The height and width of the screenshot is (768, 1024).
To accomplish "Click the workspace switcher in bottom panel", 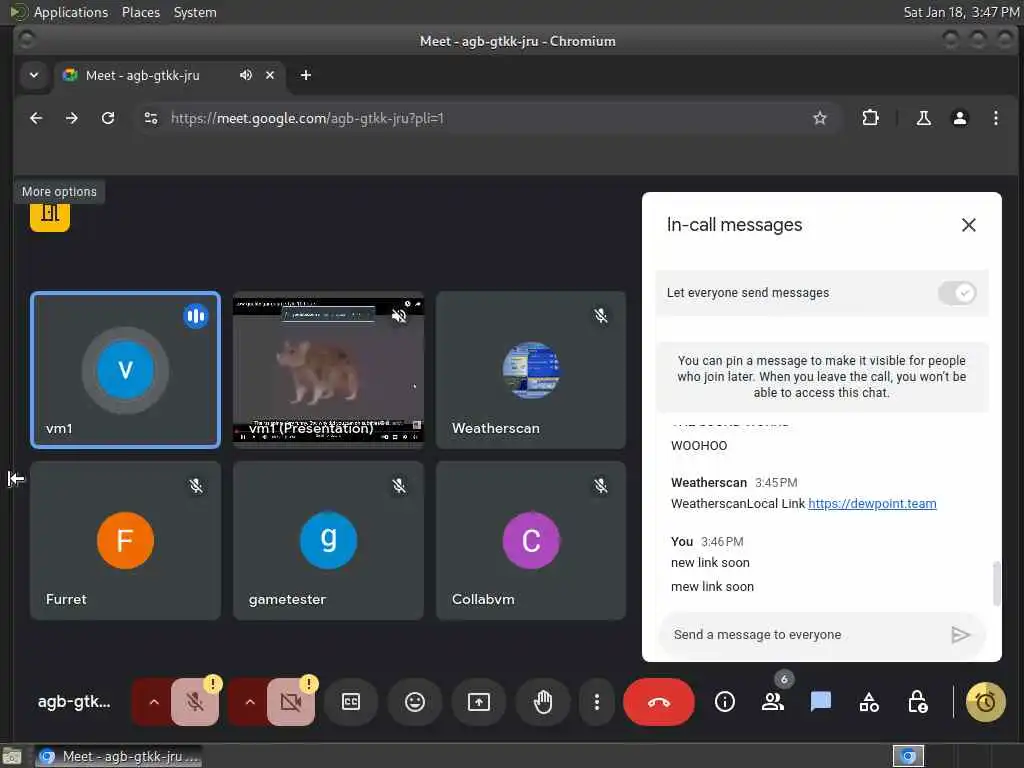I will click(908, 756).
